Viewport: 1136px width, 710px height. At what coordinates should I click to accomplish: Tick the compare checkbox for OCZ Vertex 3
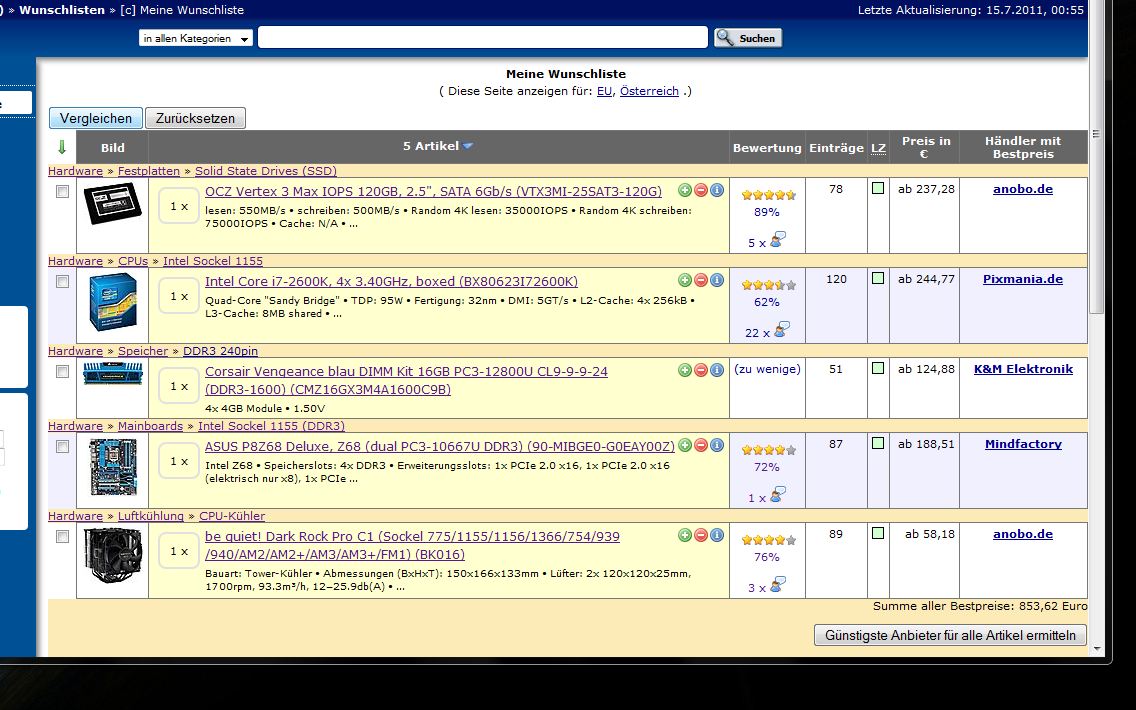62,191
